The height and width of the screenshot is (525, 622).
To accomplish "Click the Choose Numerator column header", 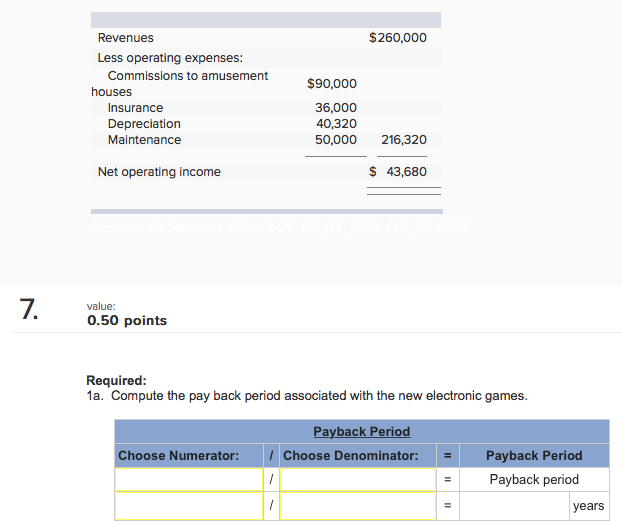I will coord(179,456).
